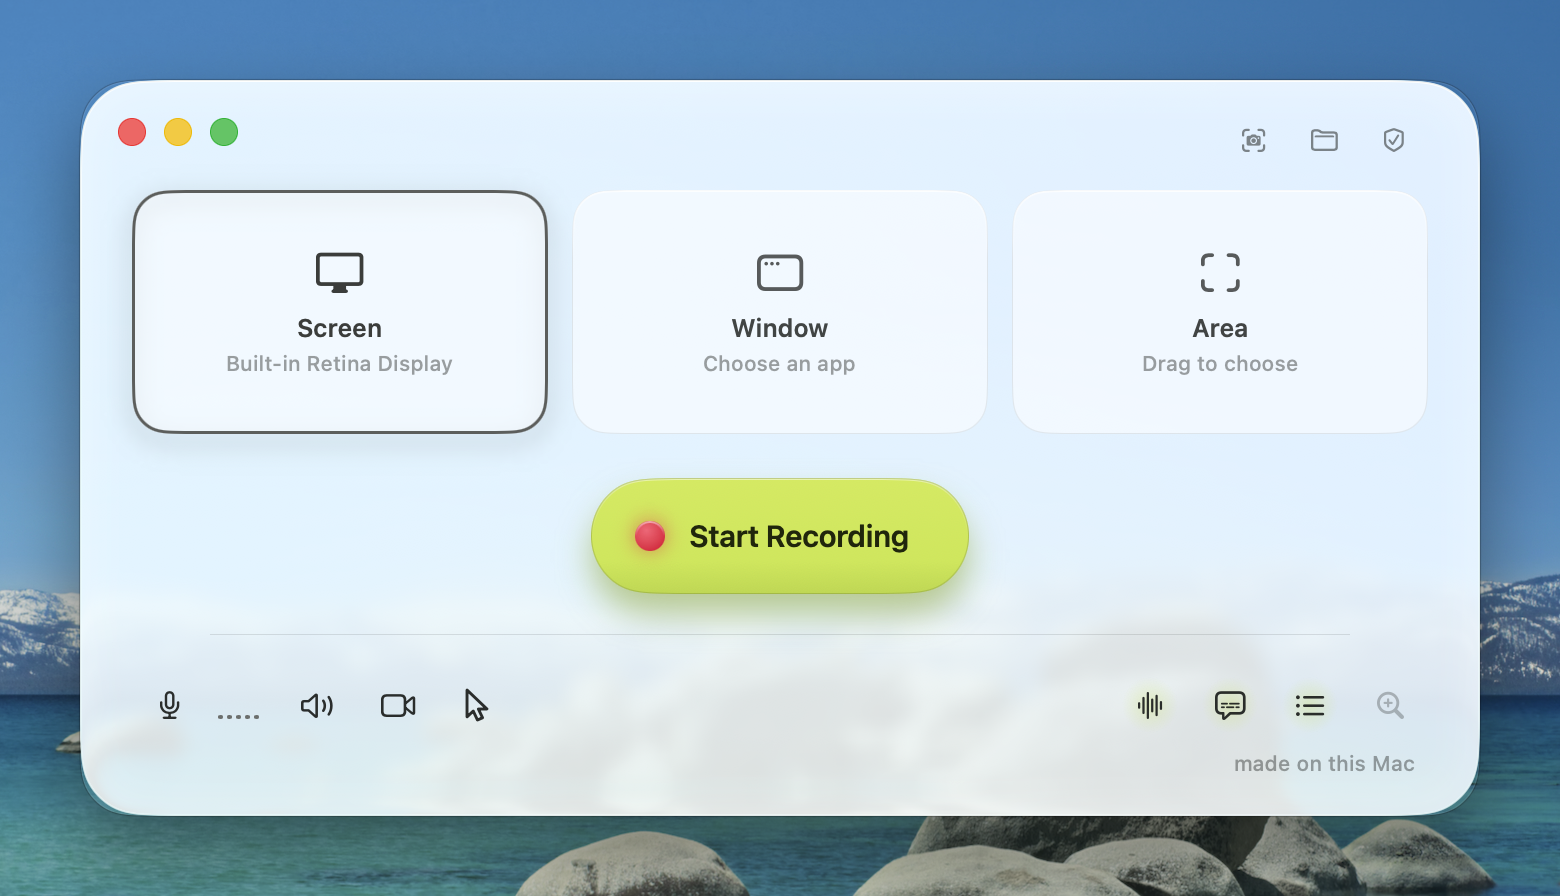Image resolution: width=1560 pixels, height=896 pixels.
Task: Click the captions speech bubble icon
Action: point(1230,706)
